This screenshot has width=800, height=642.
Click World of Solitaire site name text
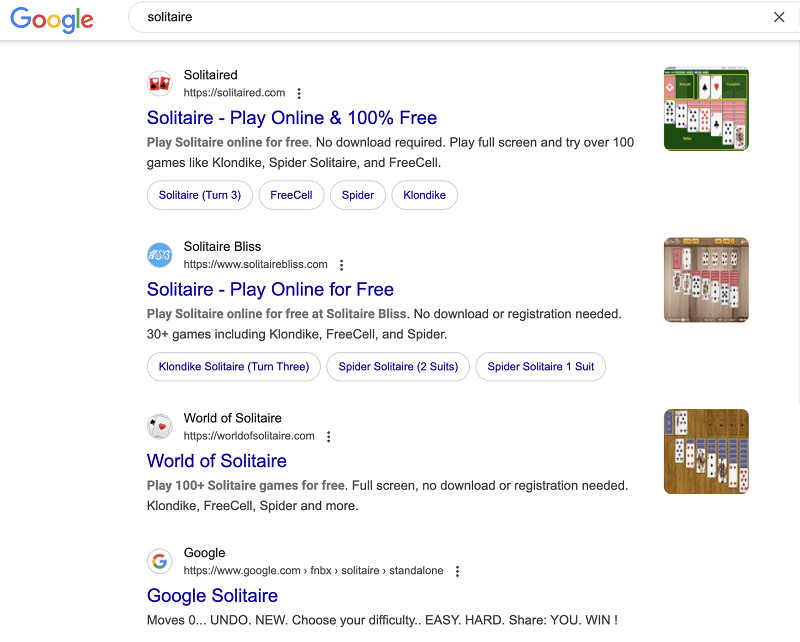(233, 418)
